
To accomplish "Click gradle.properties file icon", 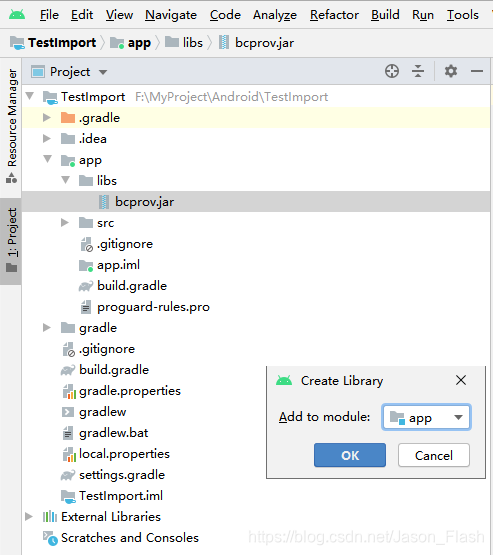I will pyautogui.click(x=69, y=391).
